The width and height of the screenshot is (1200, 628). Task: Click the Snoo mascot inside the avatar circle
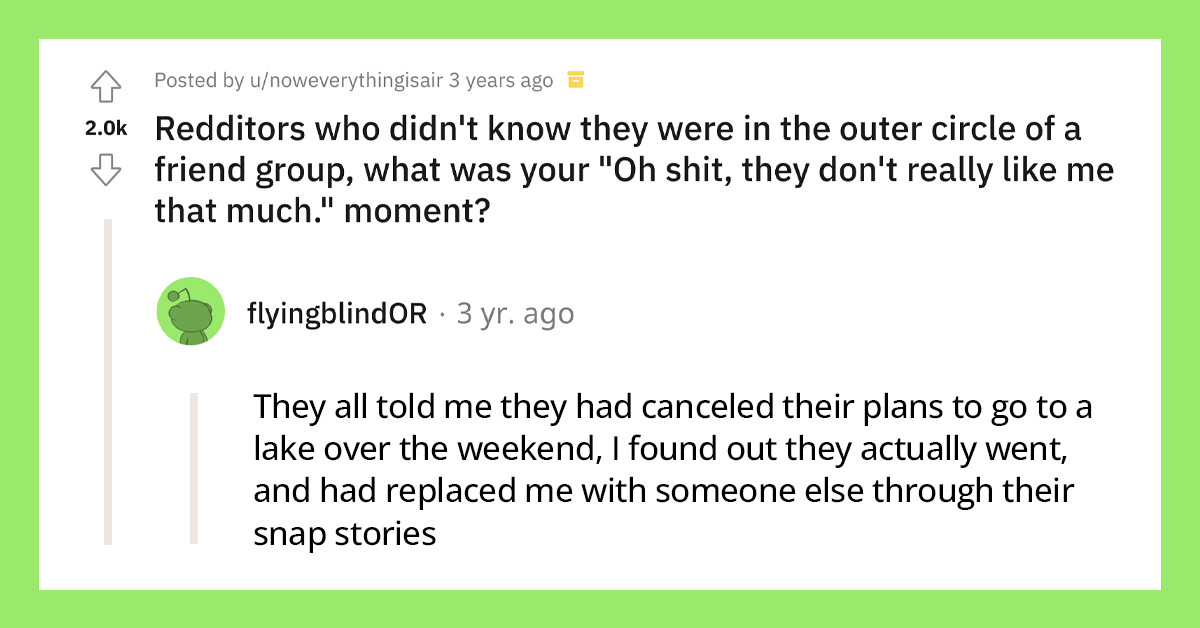tap(191, 311)
